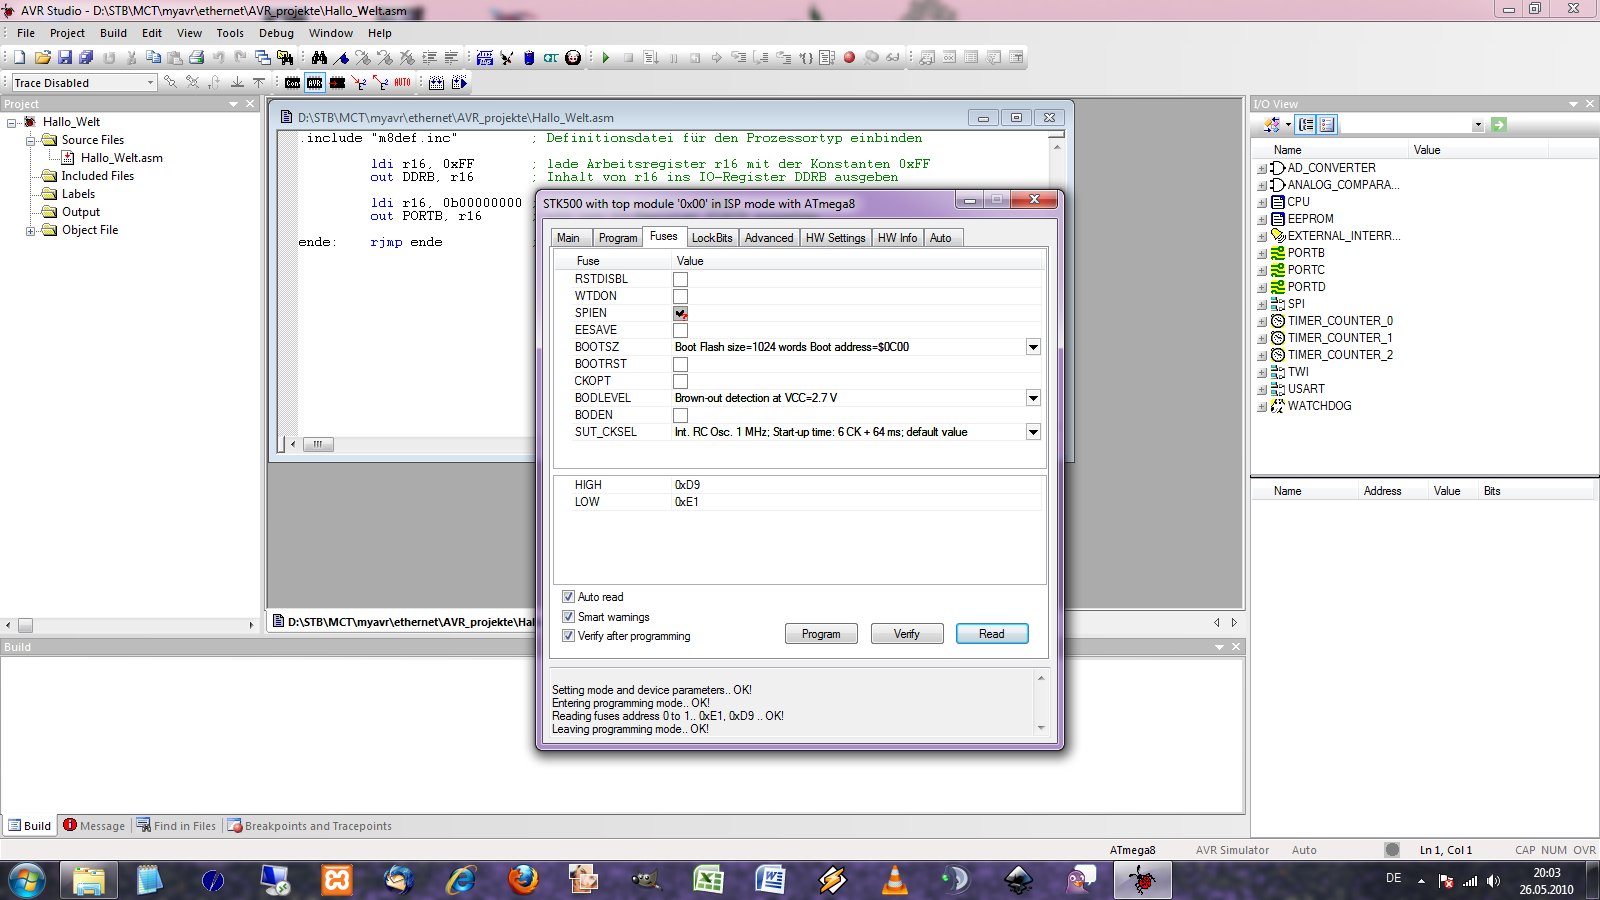Viewport: 1600px width, 900px height.
Task: Collapse the Hallo_Welt project tree node
Action: [12, 123]
